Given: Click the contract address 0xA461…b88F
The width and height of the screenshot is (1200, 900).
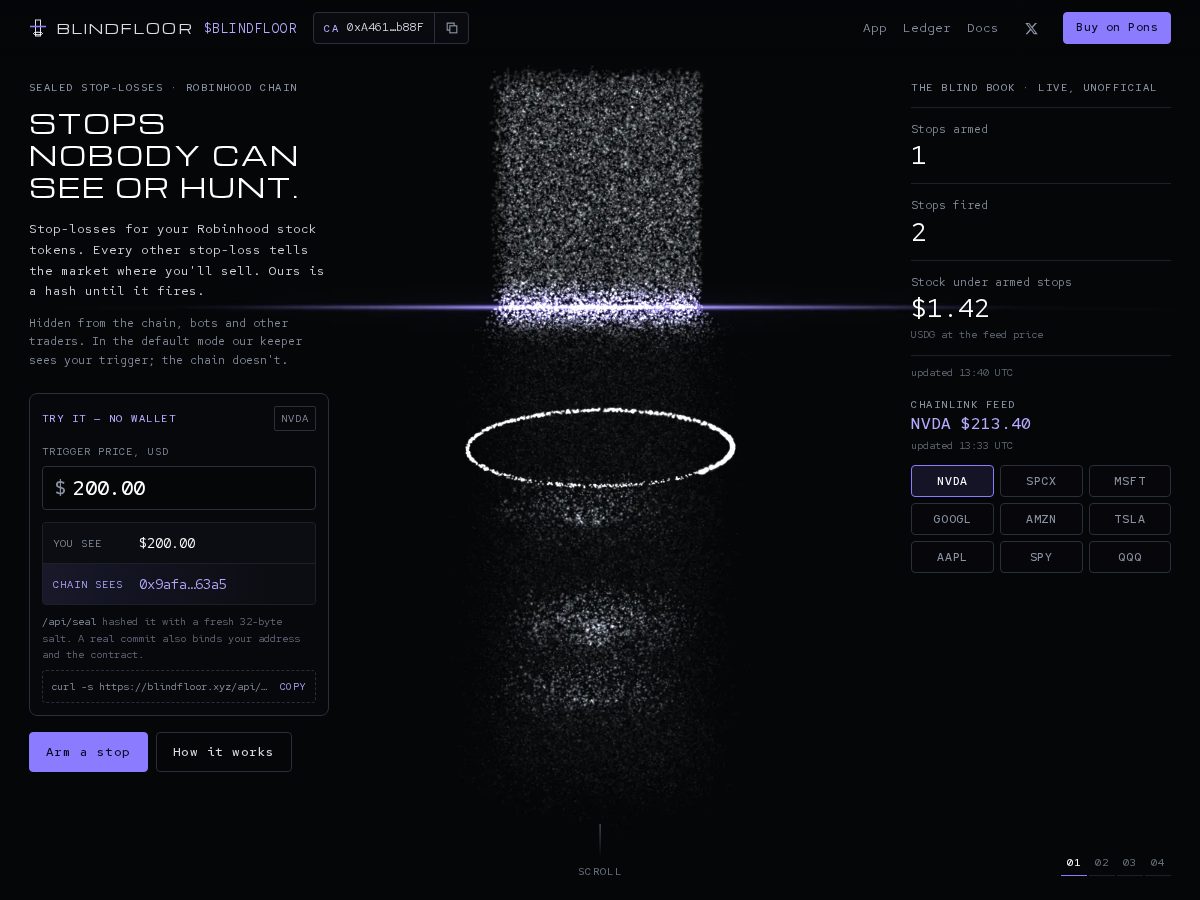Looking at the screenshot, I should point(385,28).
